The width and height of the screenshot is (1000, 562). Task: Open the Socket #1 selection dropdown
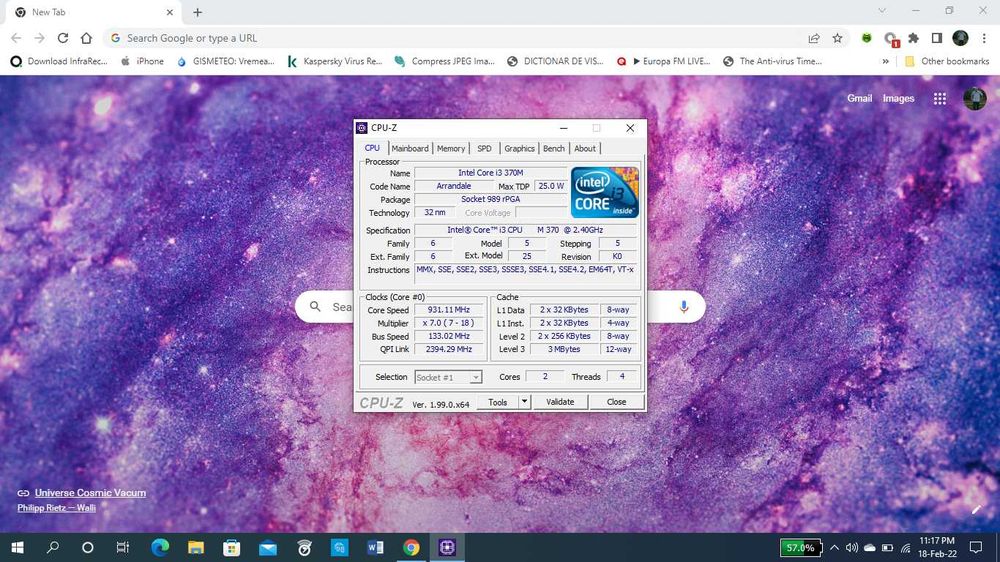pos(448,377)
